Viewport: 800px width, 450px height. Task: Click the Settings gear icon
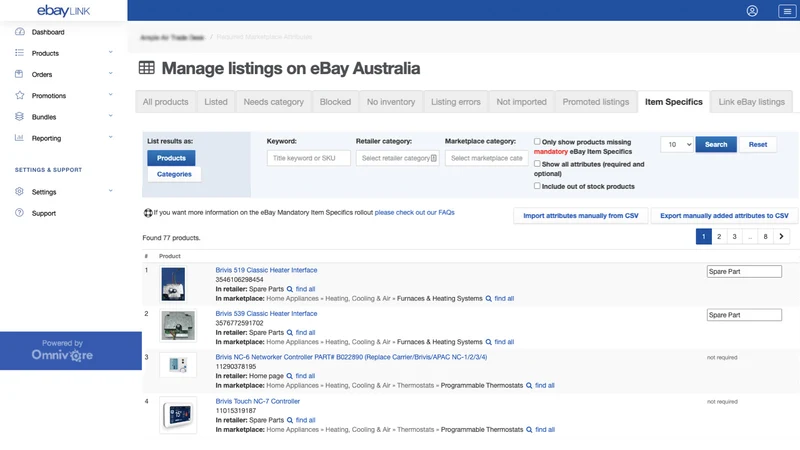click(19, 191)
